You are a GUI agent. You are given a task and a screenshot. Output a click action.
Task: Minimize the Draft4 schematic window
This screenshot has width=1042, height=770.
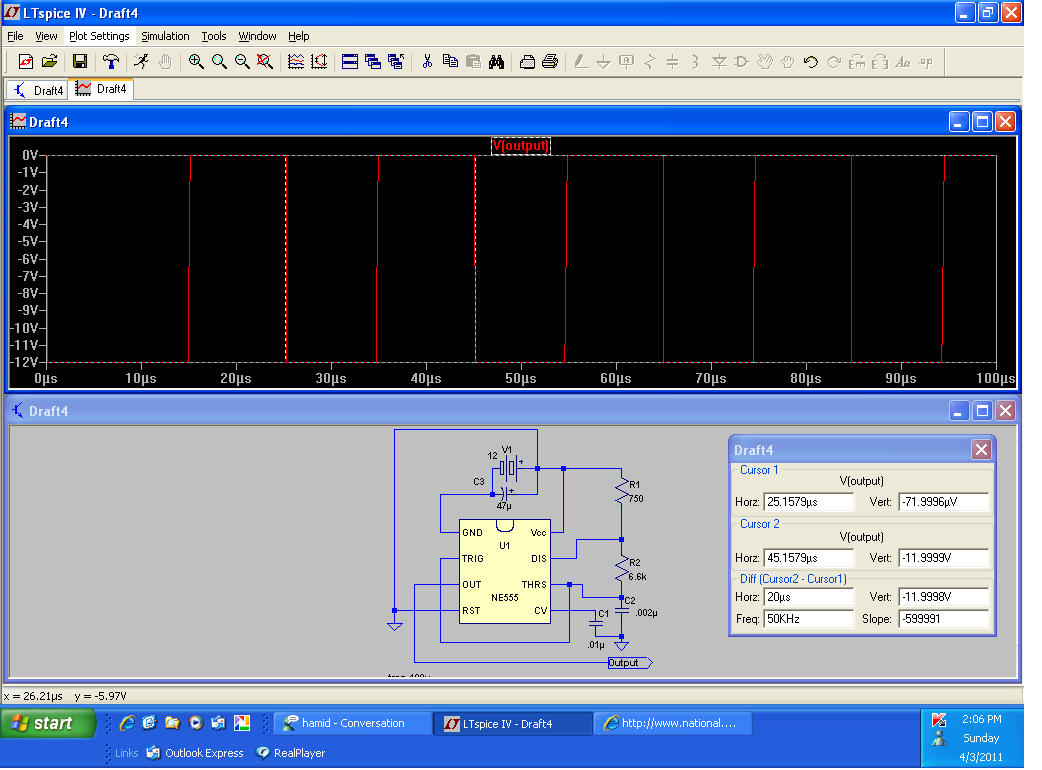[958, 411]
